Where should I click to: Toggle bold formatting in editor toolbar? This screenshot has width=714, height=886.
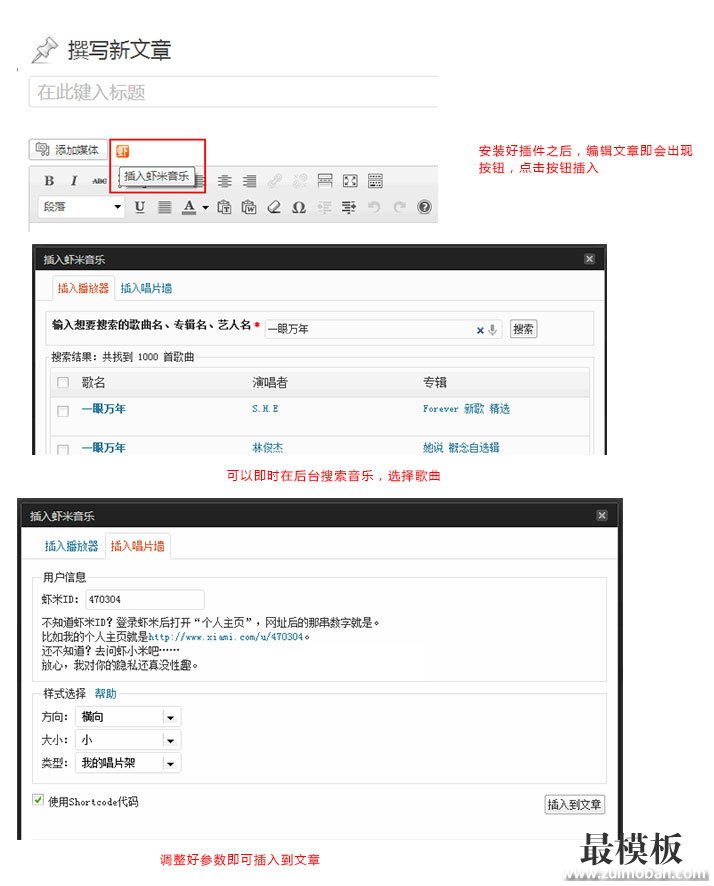pyautogui.click(x=49, y=181)
